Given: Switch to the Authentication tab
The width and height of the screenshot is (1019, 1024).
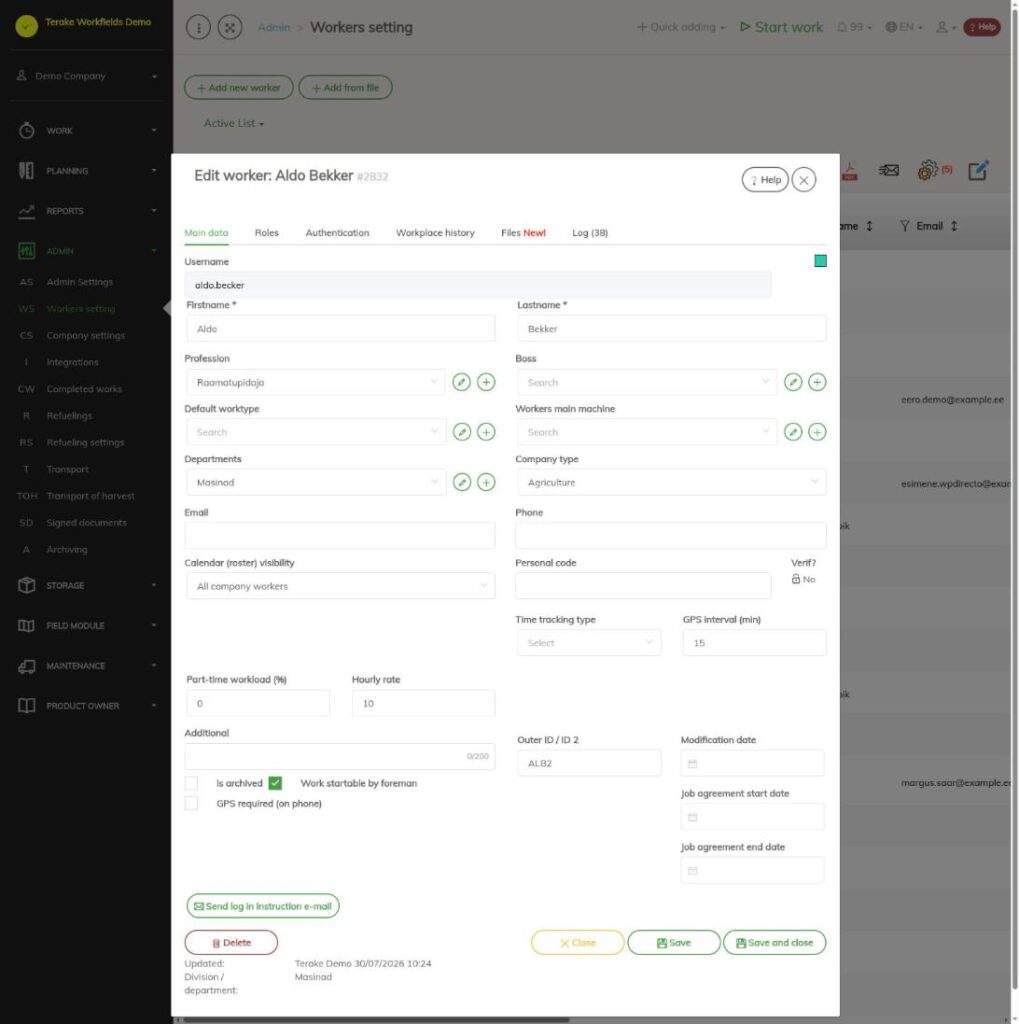Looking at the screenshot, I should point(337,233).
